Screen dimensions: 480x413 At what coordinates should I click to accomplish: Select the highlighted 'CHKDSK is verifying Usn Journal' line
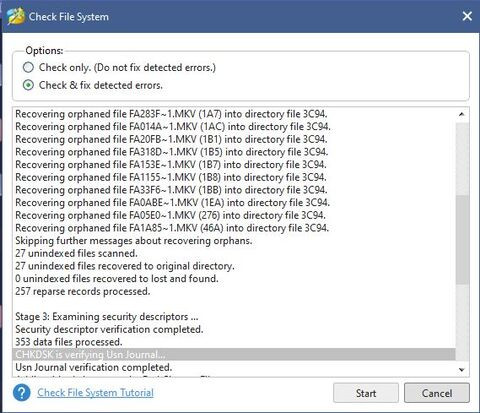click(234, 354)
